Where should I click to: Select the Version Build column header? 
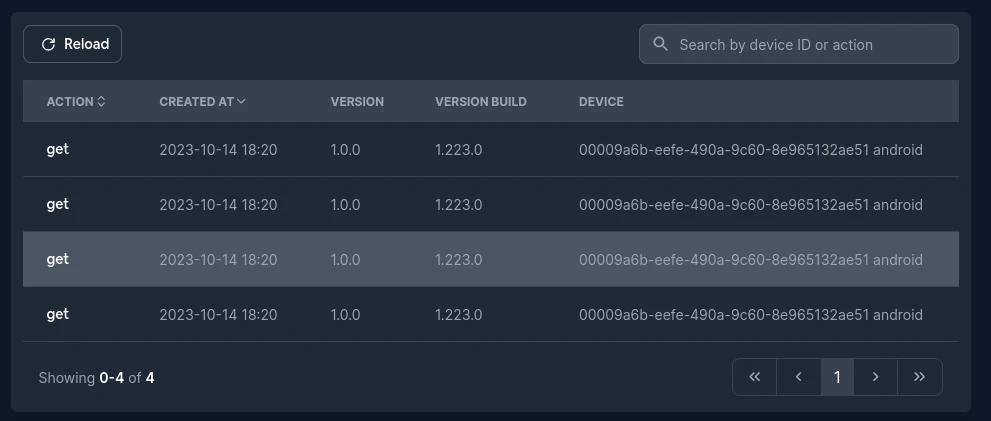pos(480,102)
